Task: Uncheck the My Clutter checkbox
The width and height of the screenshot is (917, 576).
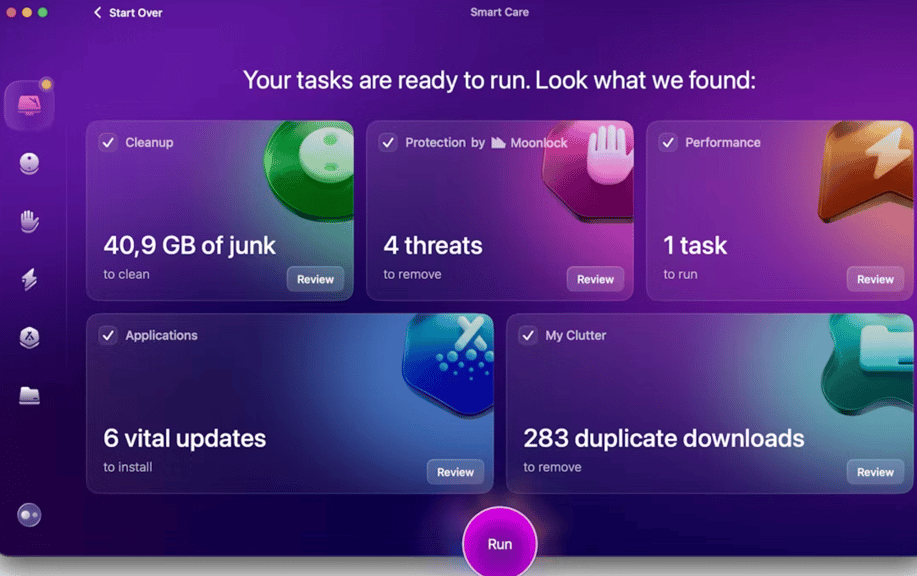Action: [528, 335]
